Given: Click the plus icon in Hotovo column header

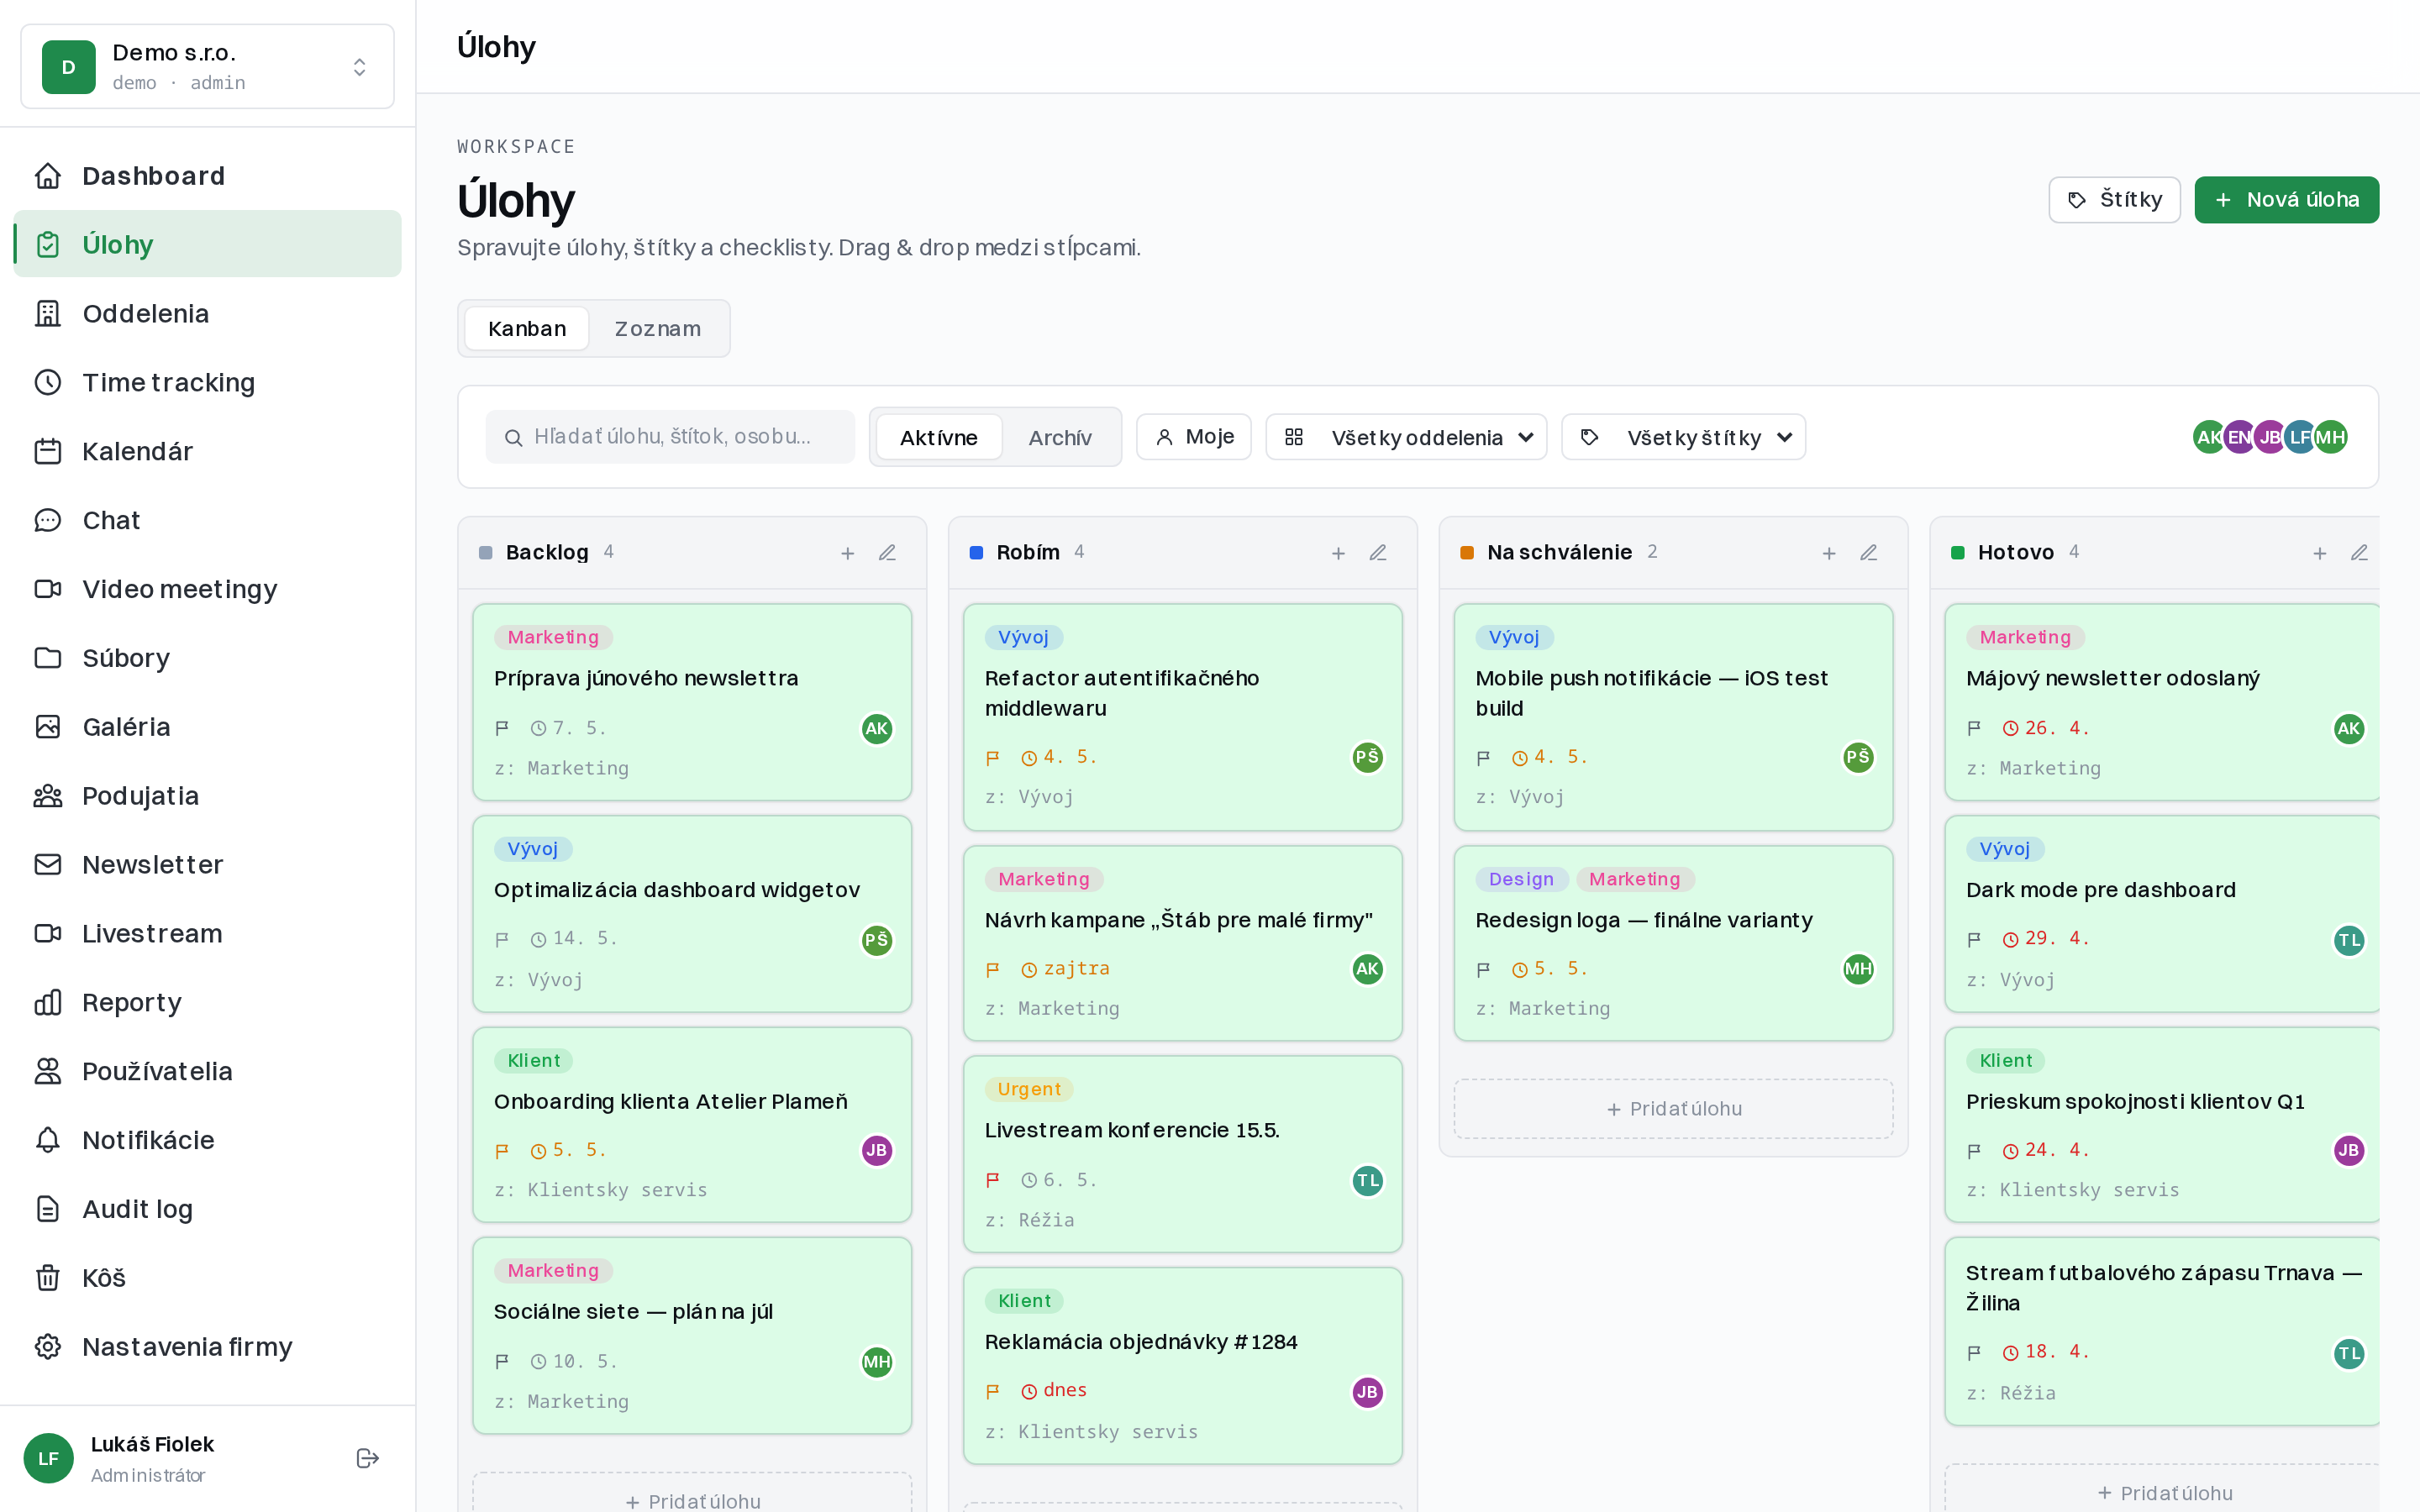Looking at the screenshot, I should click(x=2320, y=553).
